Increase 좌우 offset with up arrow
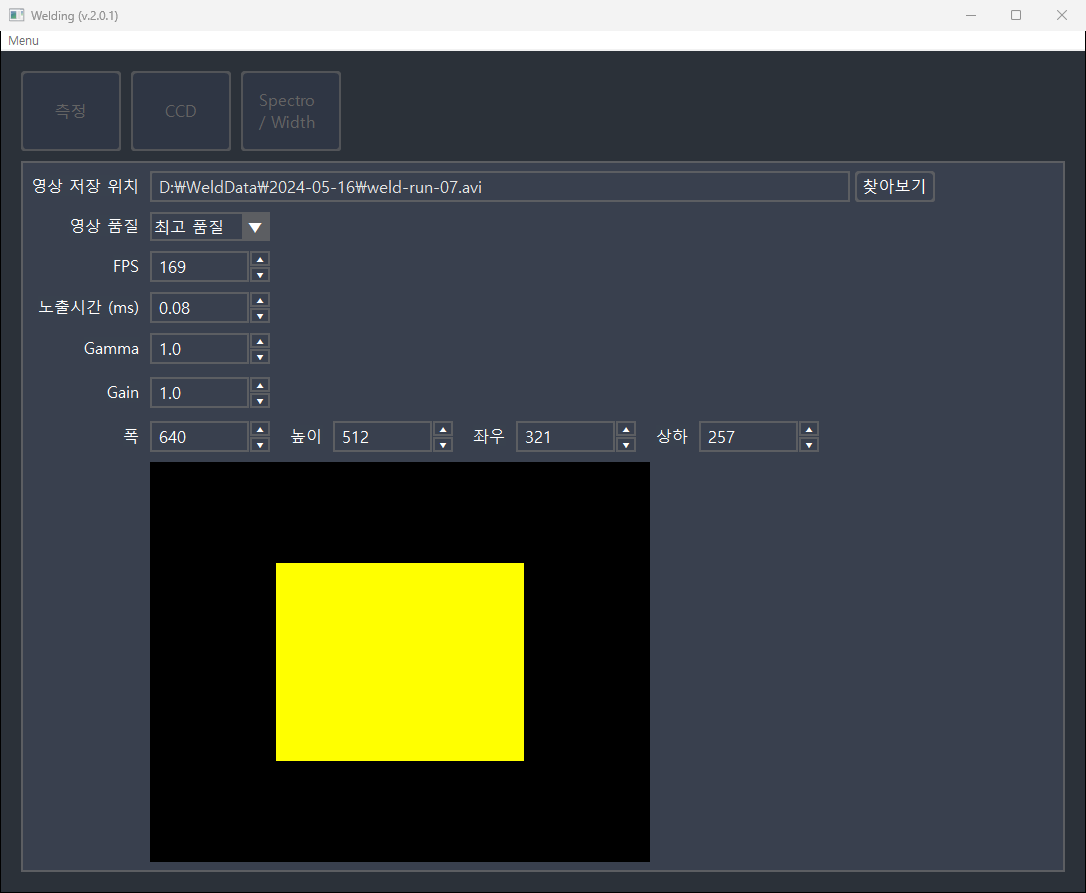Viewport: 1086px width, 893px height. (625, 430)
